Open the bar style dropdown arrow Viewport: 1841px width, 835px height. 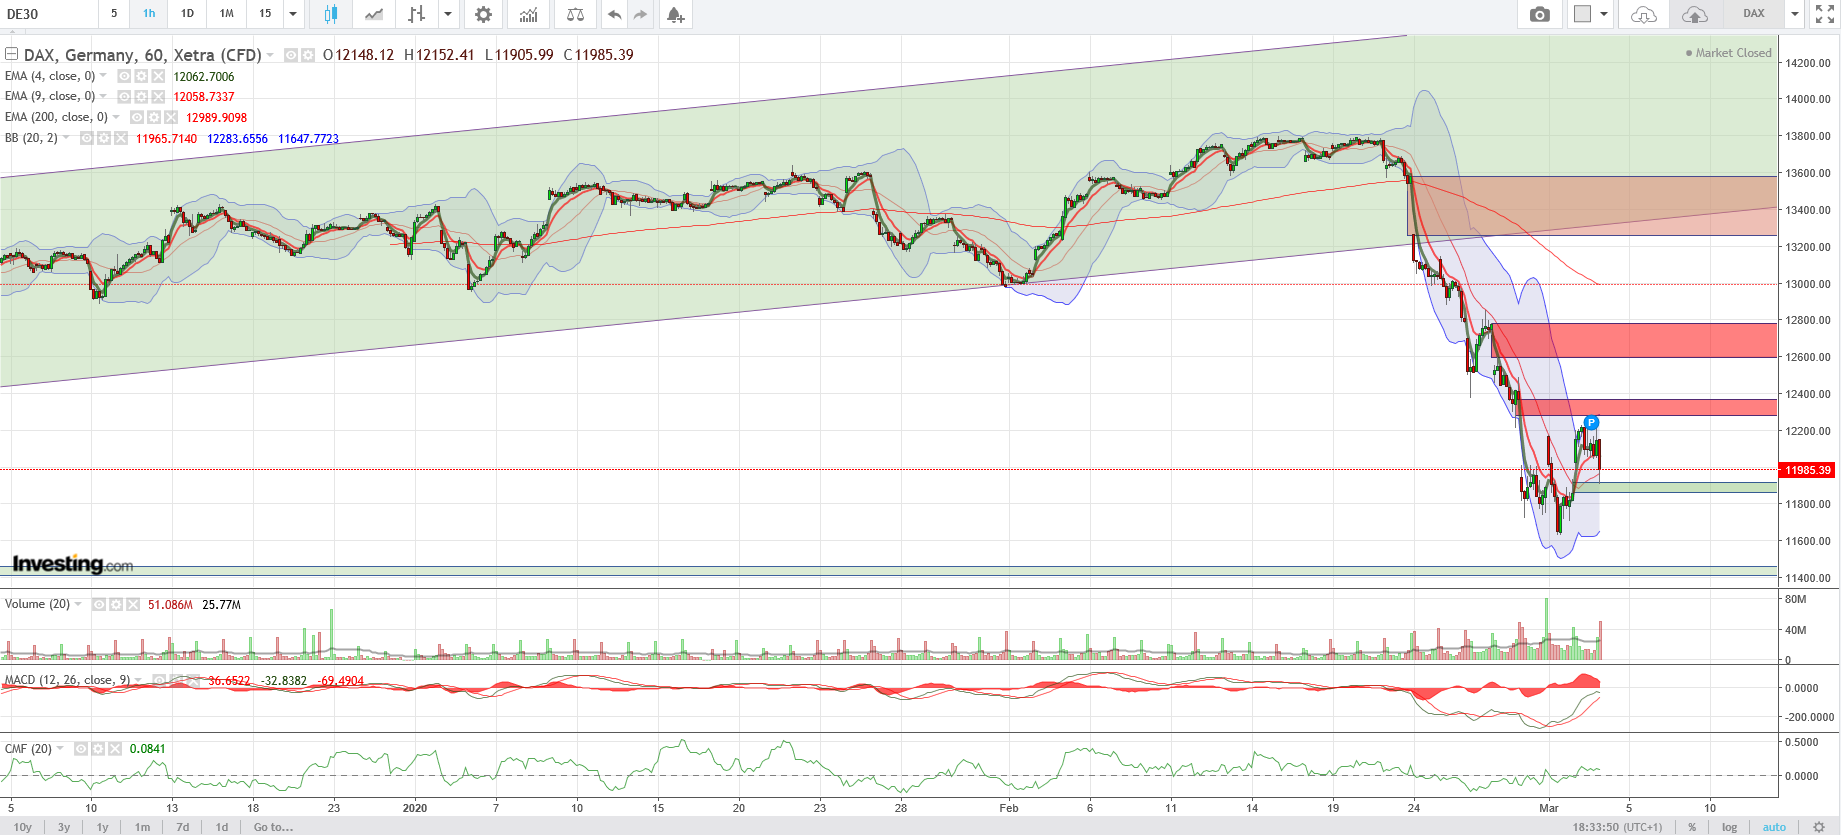pyautogui.click(x=448, y=14)
